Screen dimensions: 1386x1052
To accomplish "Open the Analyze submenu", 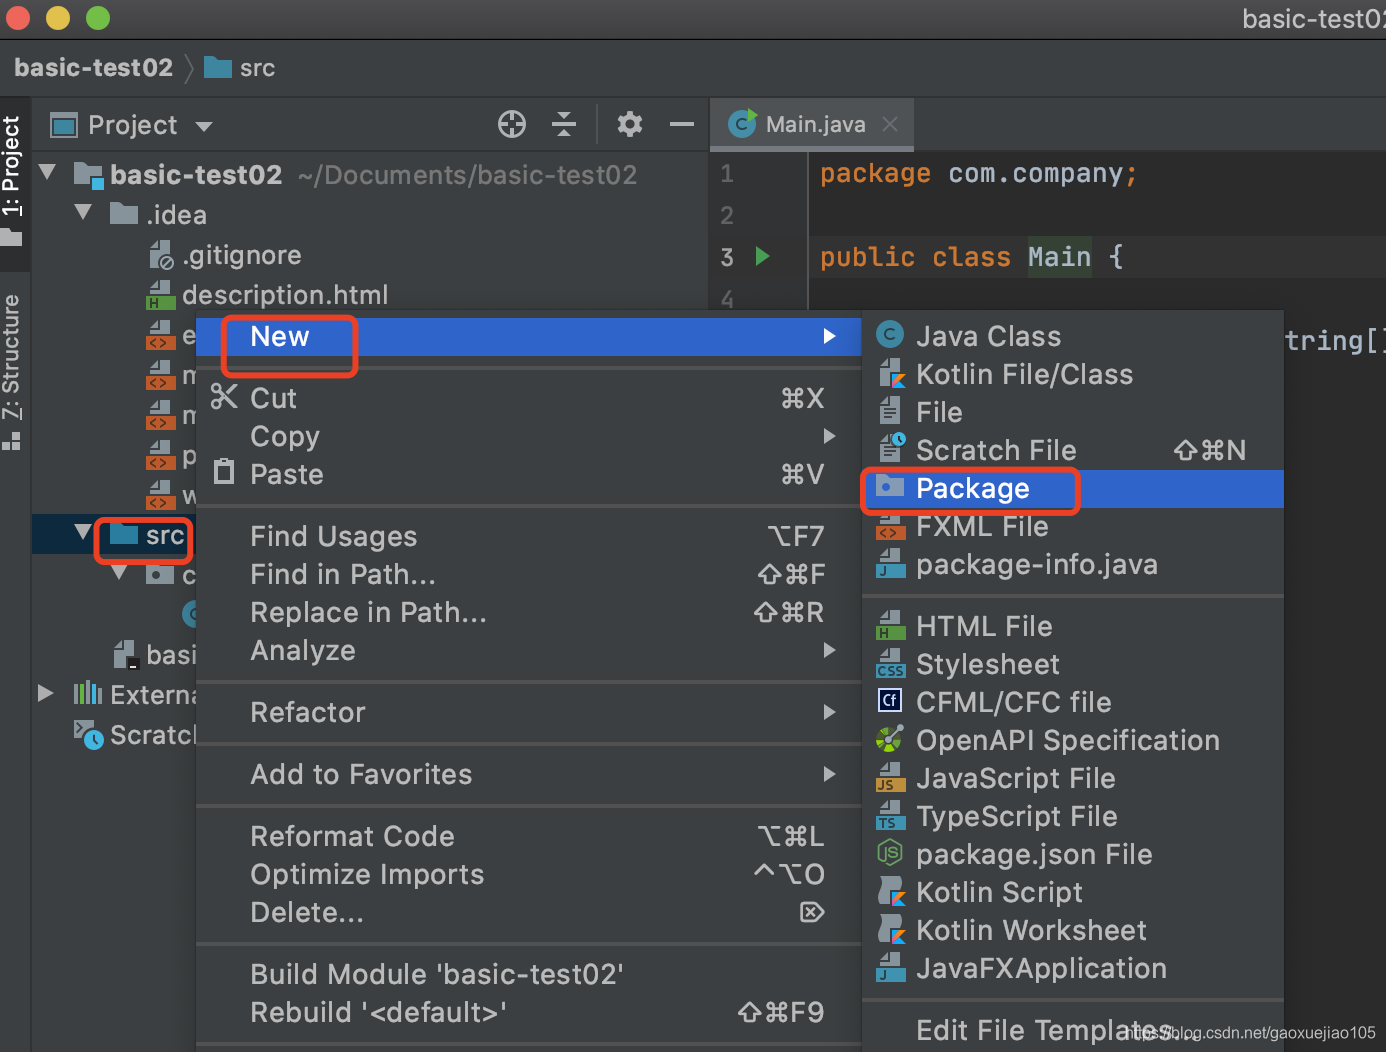I will pos(528,650).
